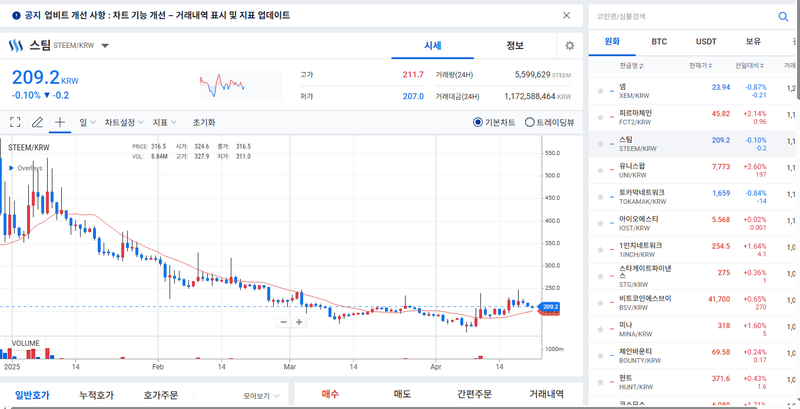Open the 누적호가 tab
The height and width of the screenshot is (409, 800).
tap(96, 395)
